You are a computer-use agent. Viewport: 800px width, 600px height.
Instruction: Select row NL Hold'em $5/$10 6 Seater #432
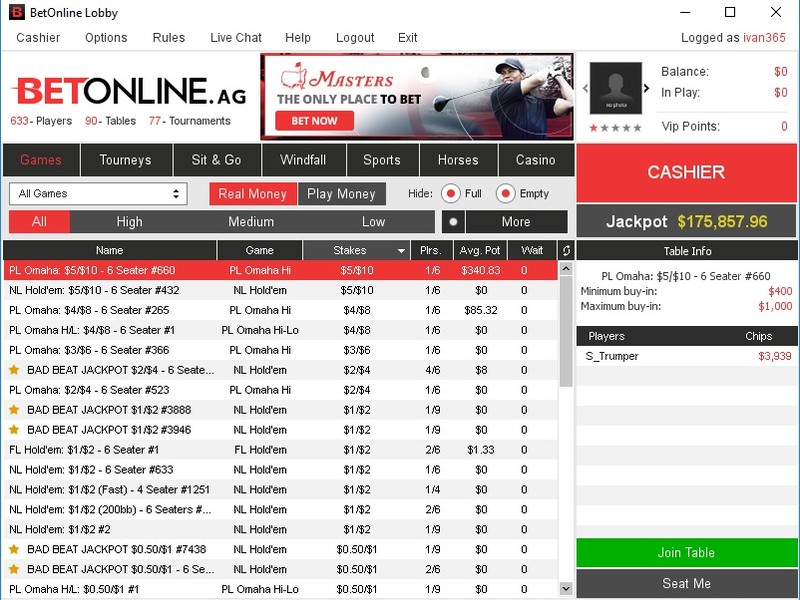pos(281,290)
